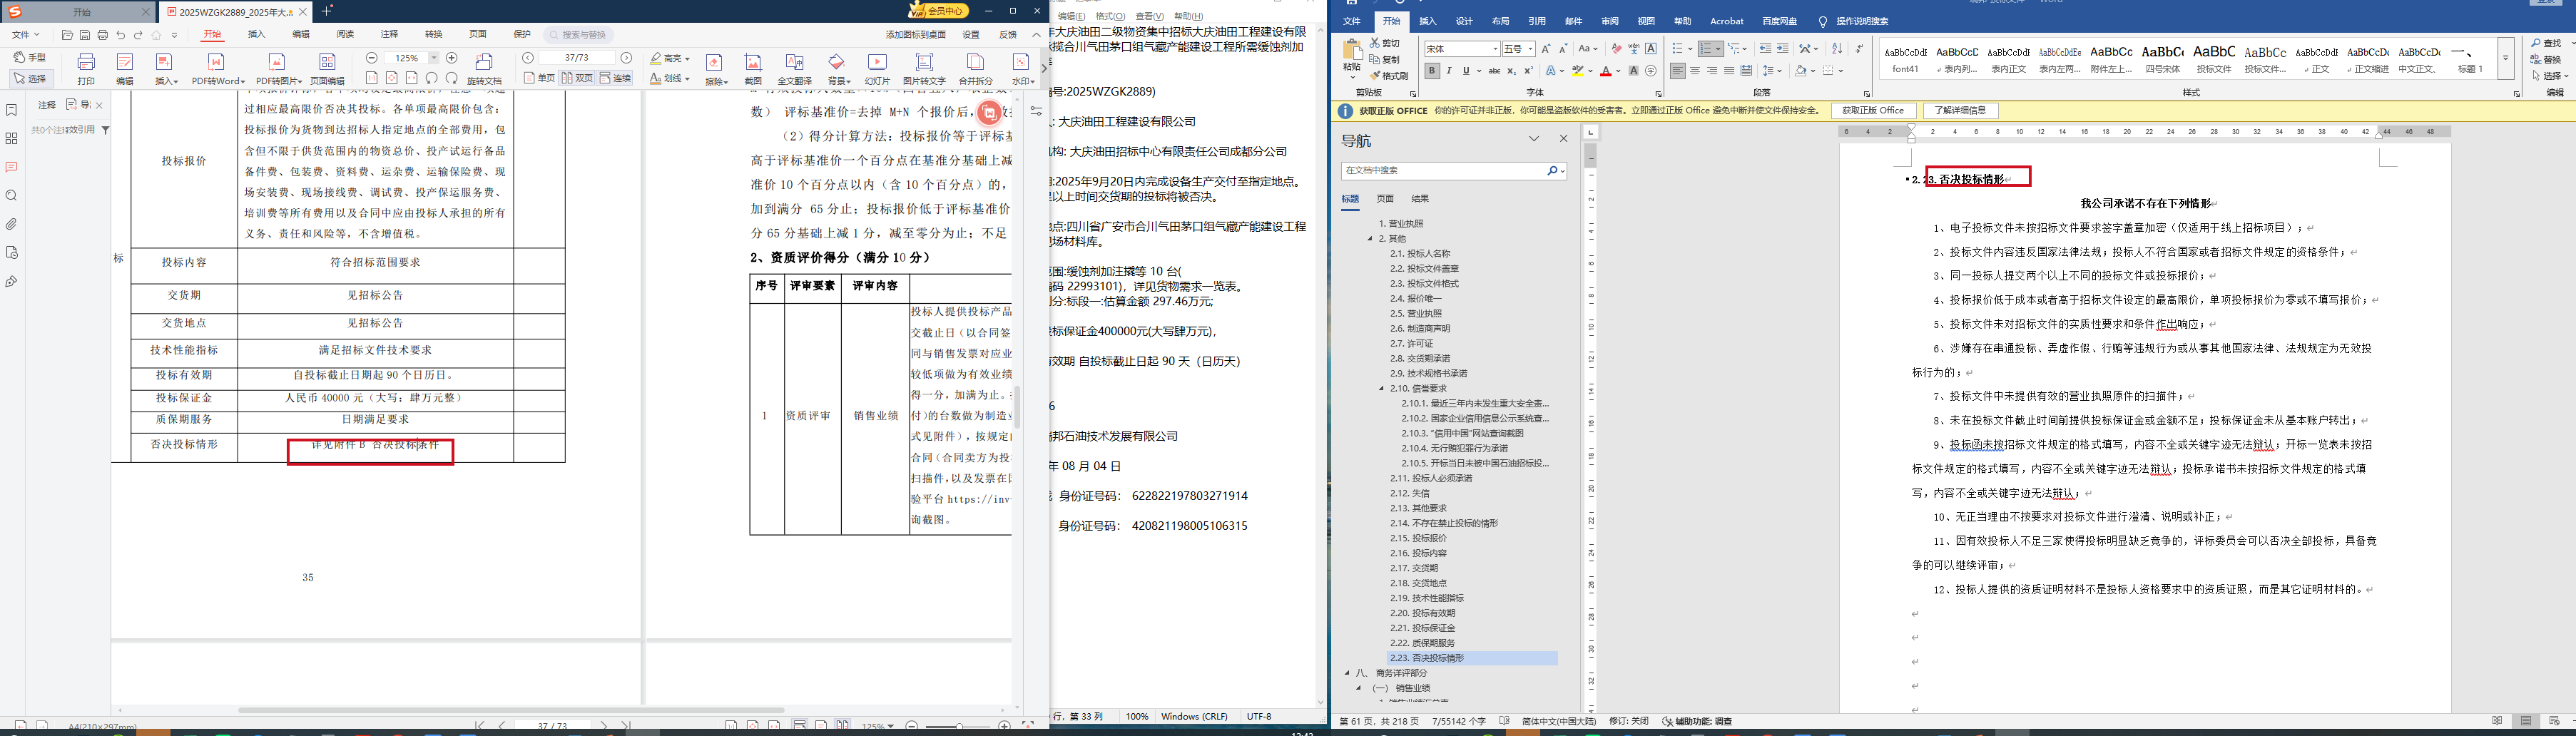
Task: Open 合并拆分 merge-split tool
Action: point(976,68)
